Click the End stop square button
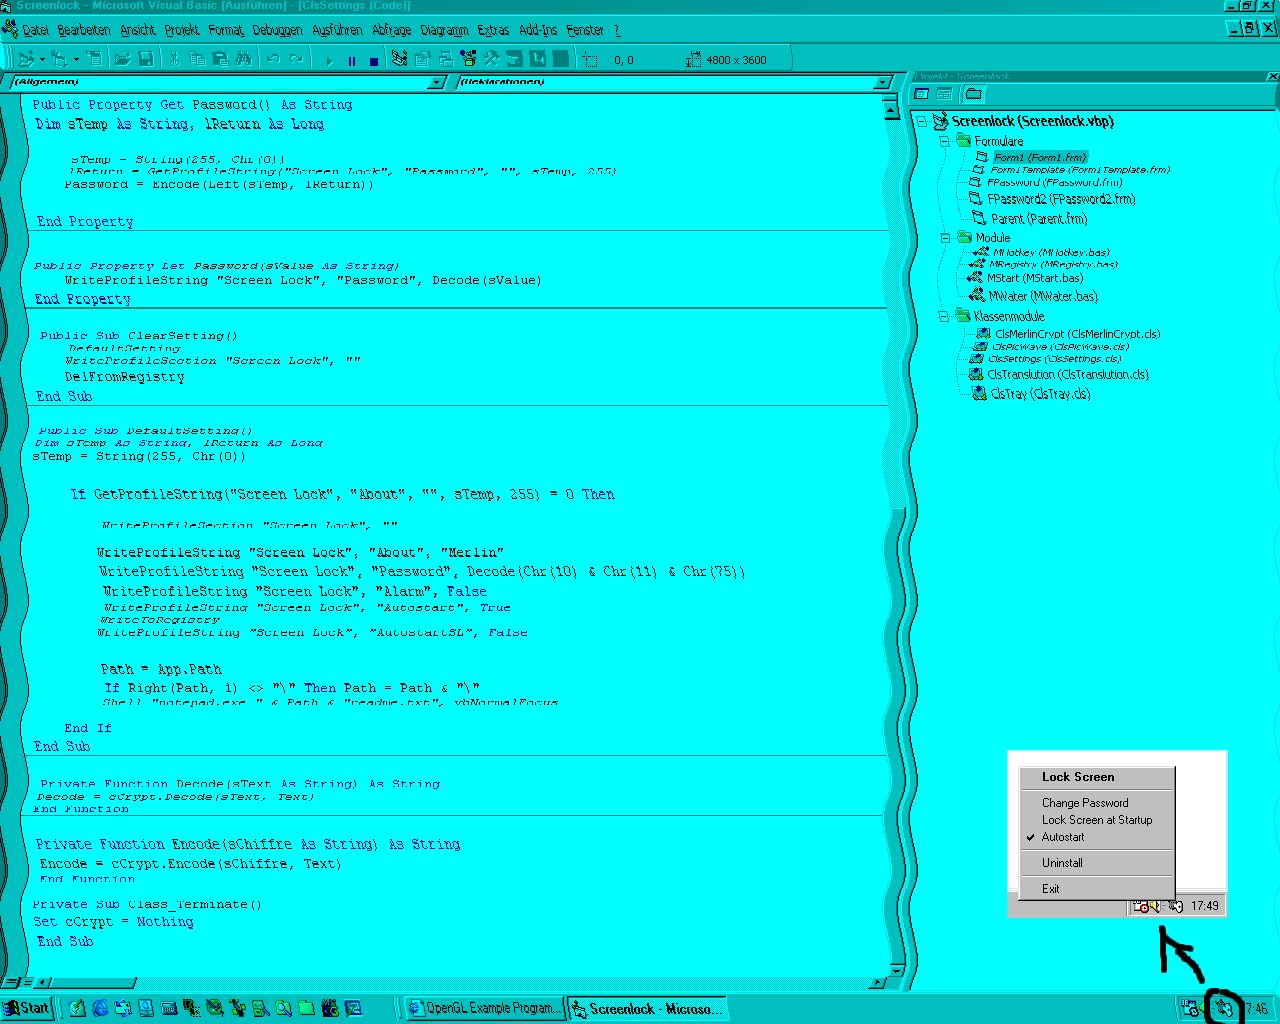Screen dimensions: 1280x1024 (x=374, y=61)
